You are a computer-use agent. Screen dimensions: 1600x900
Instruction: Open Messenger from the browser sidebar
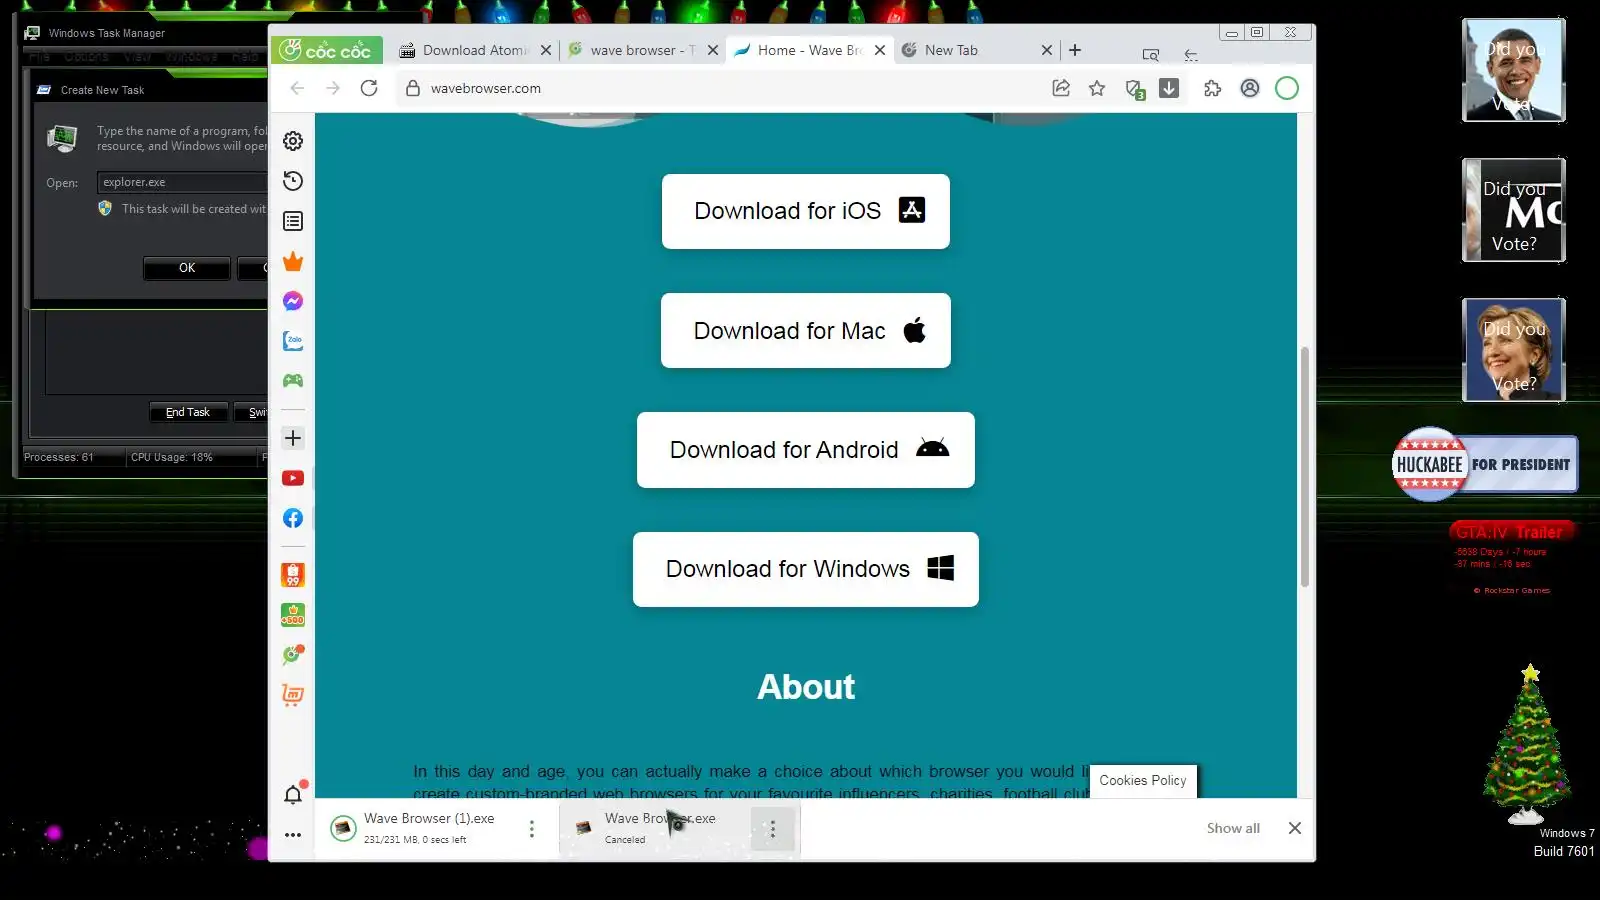tap(293, 301)
